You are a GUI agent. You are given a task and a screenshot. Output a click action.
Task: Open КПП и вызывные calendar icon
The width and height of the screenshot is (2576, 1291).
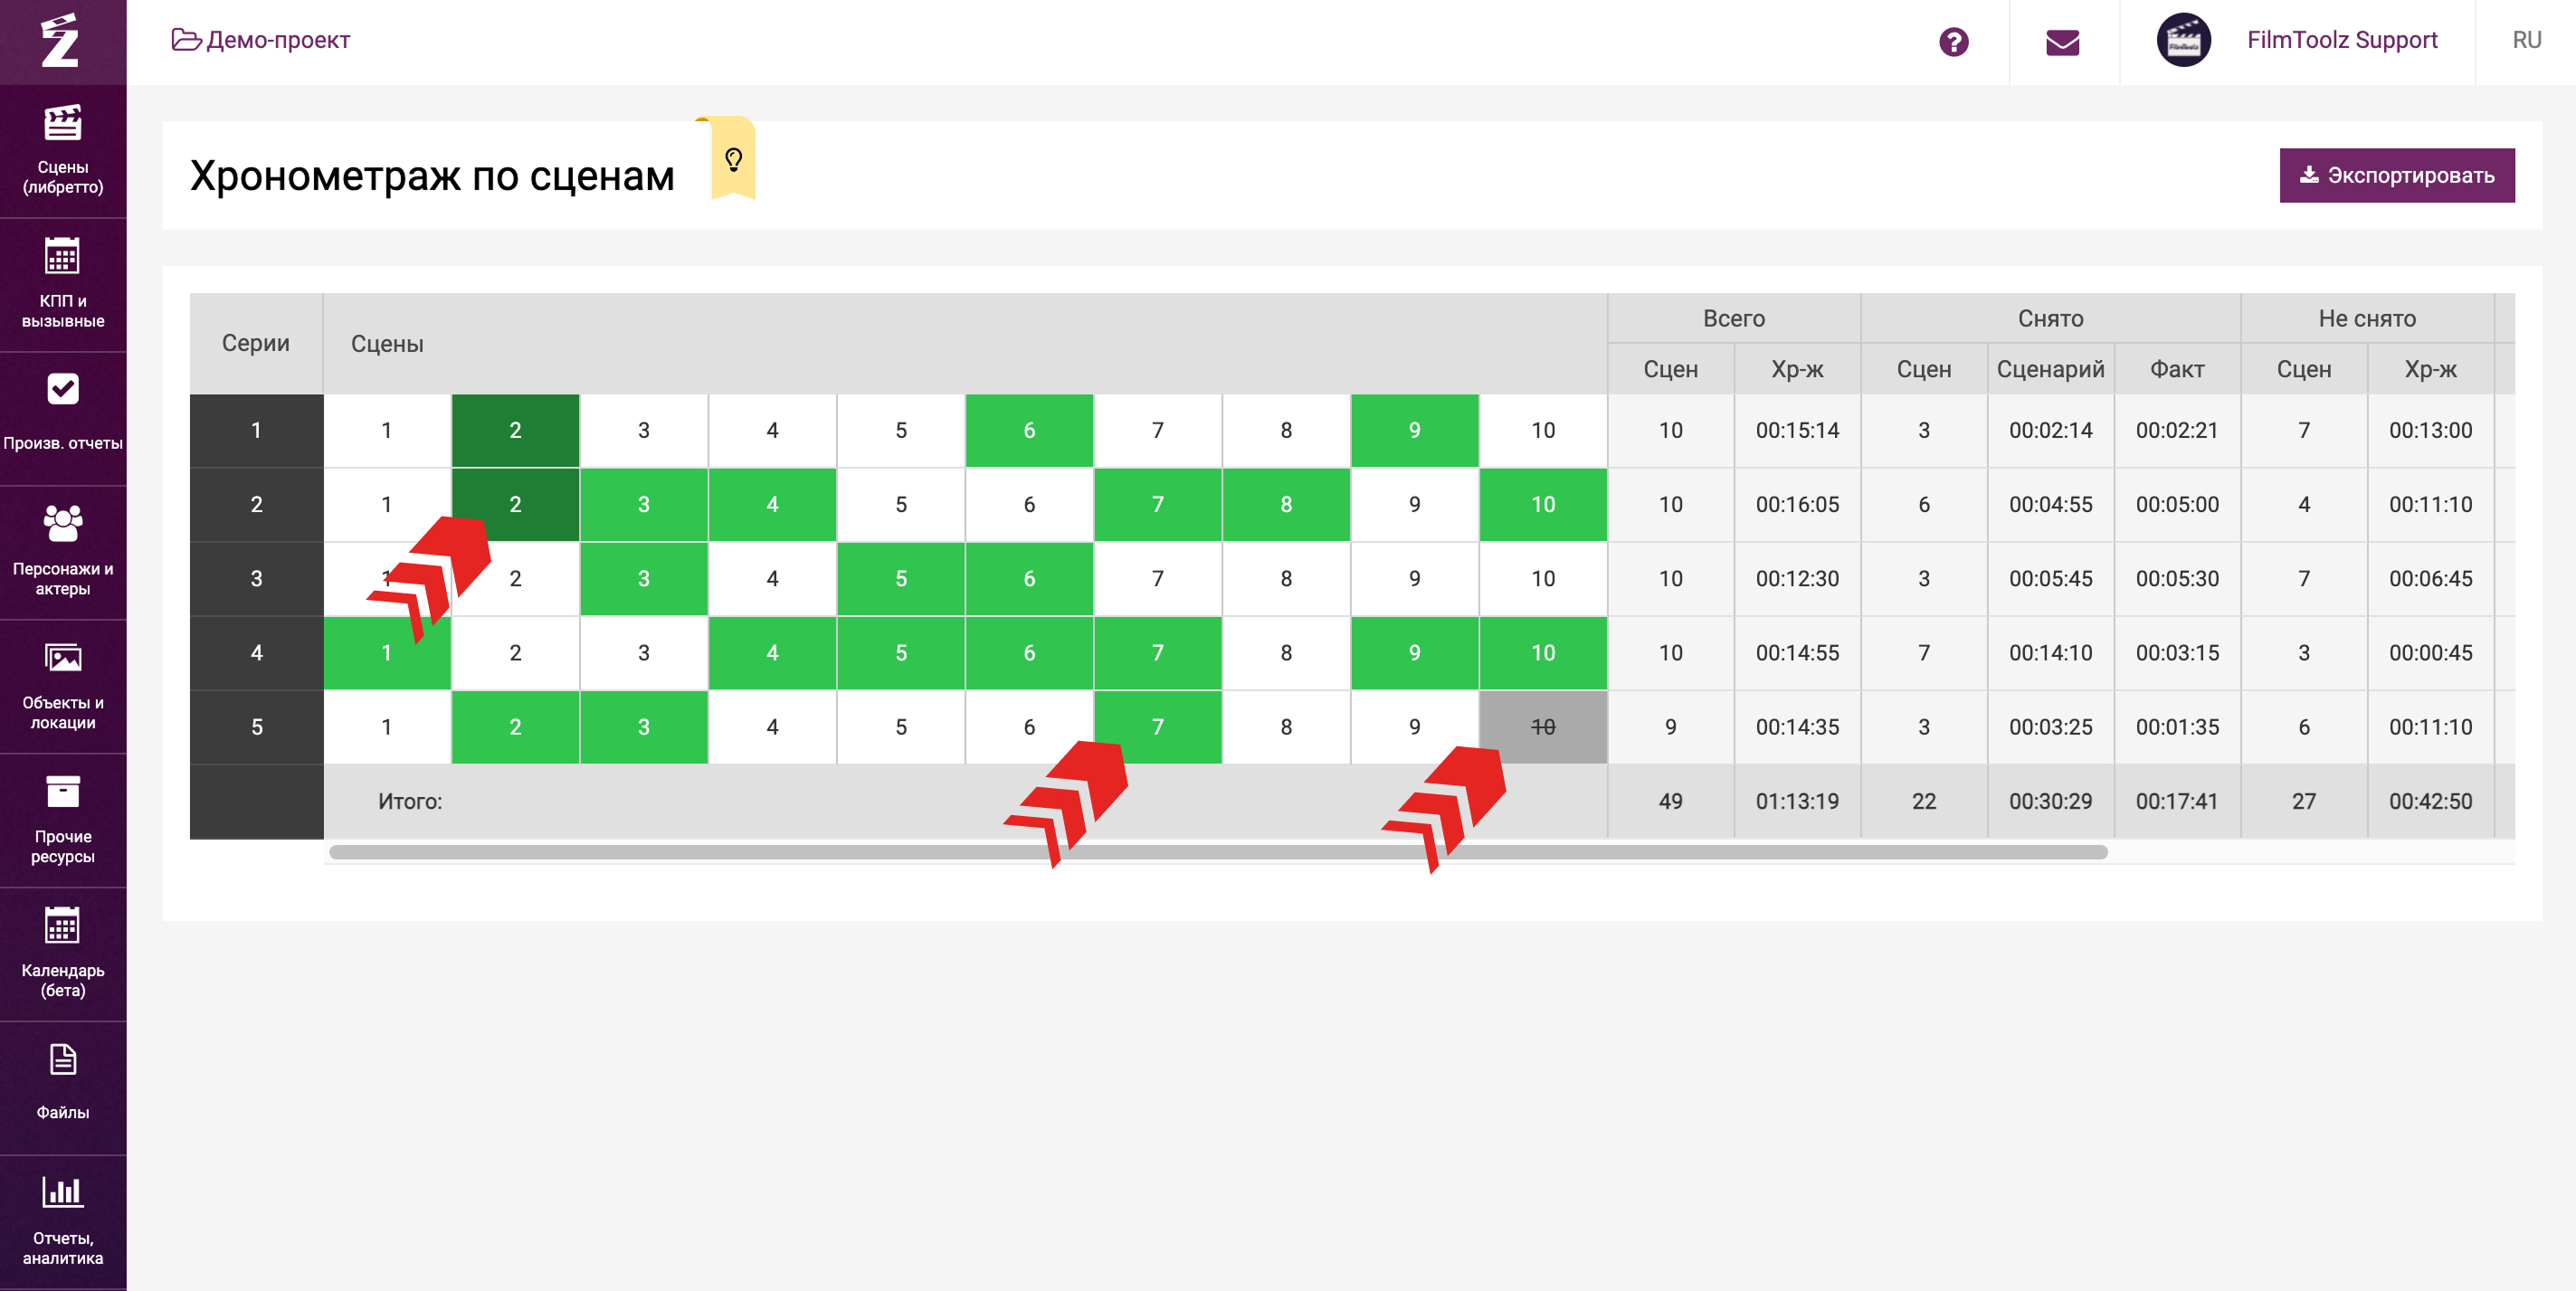point(62,258)
